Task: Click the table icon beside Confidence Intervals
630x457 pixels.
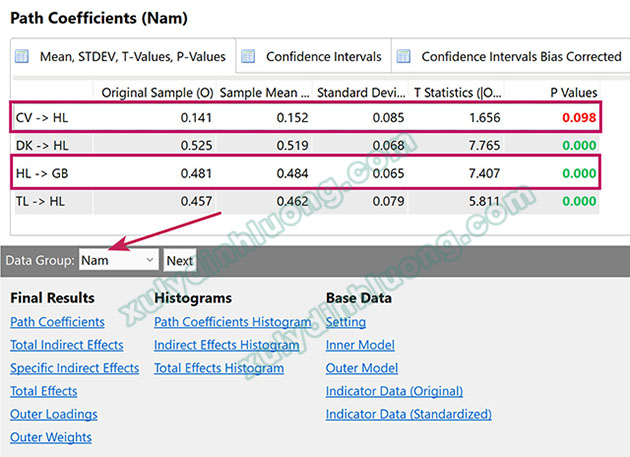Action: tap(247, 57)
